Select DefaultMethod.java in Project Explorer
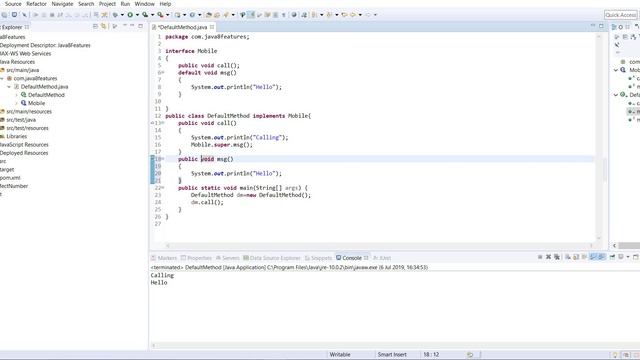 (x=44, y=87)
